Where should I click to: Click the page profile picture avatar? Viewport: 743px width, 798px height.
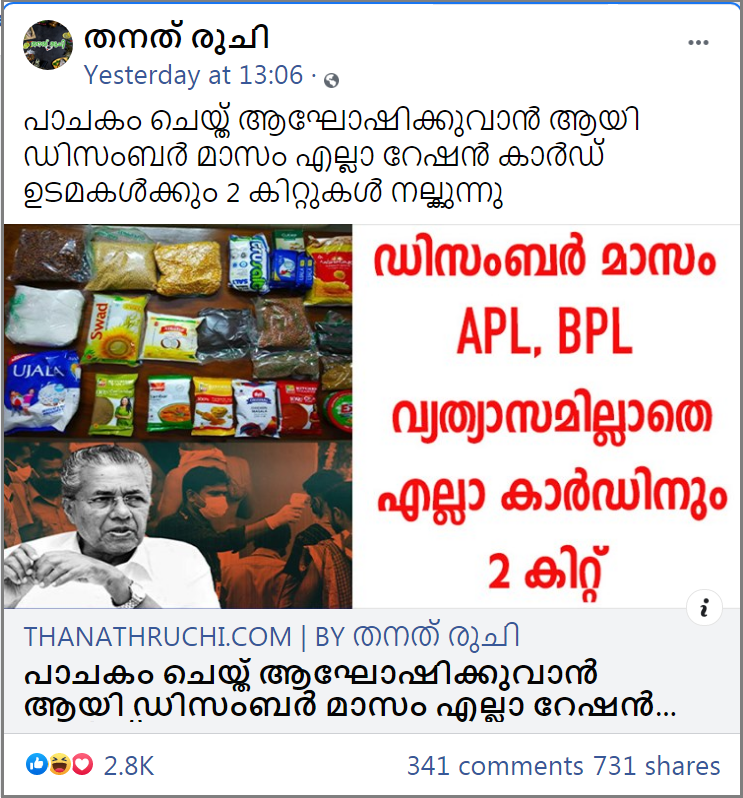[47, 45]
